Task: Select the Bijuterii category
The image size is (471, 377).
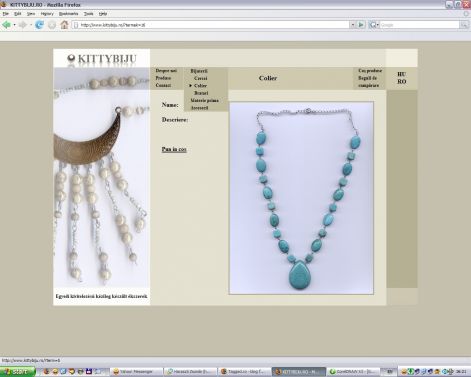Action: tap(199, 71)
